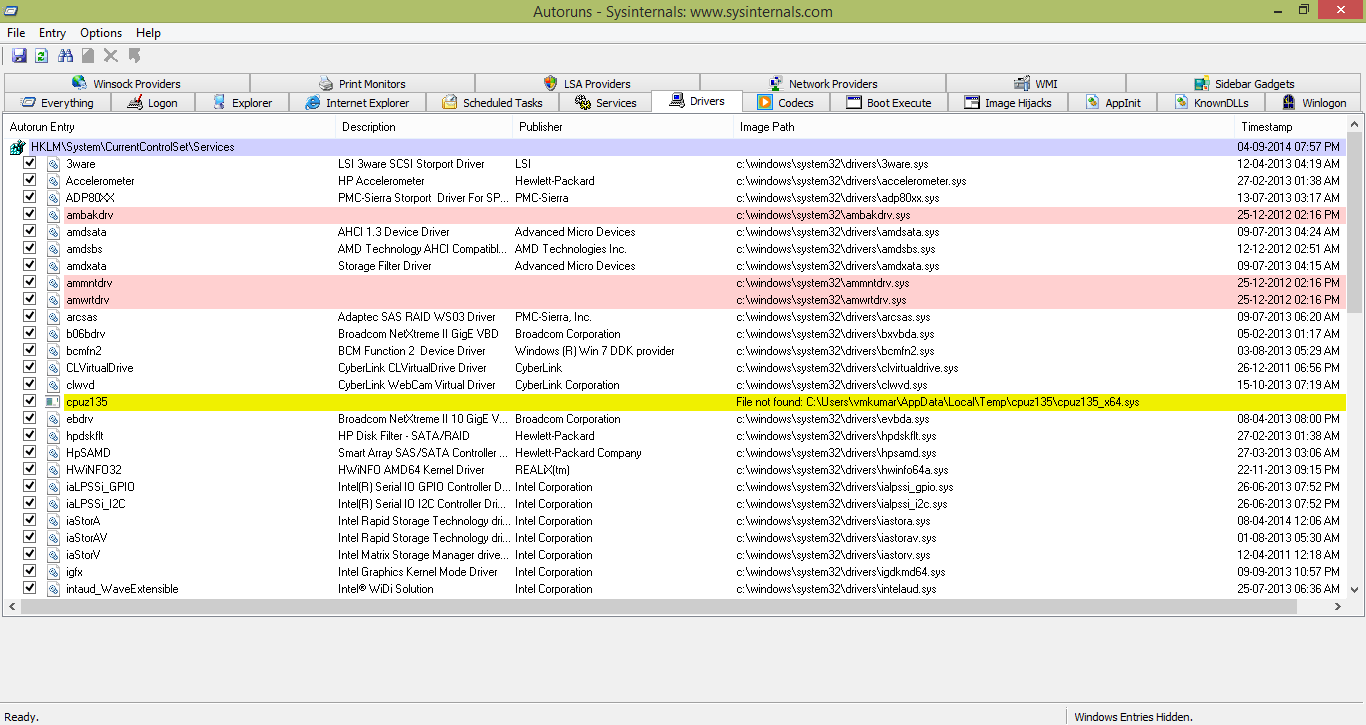The height and width of the screenshot is (725, 1366).
Task: Uncheck the b06bdrv entry checkbox
Action: (x=30, y=334)
